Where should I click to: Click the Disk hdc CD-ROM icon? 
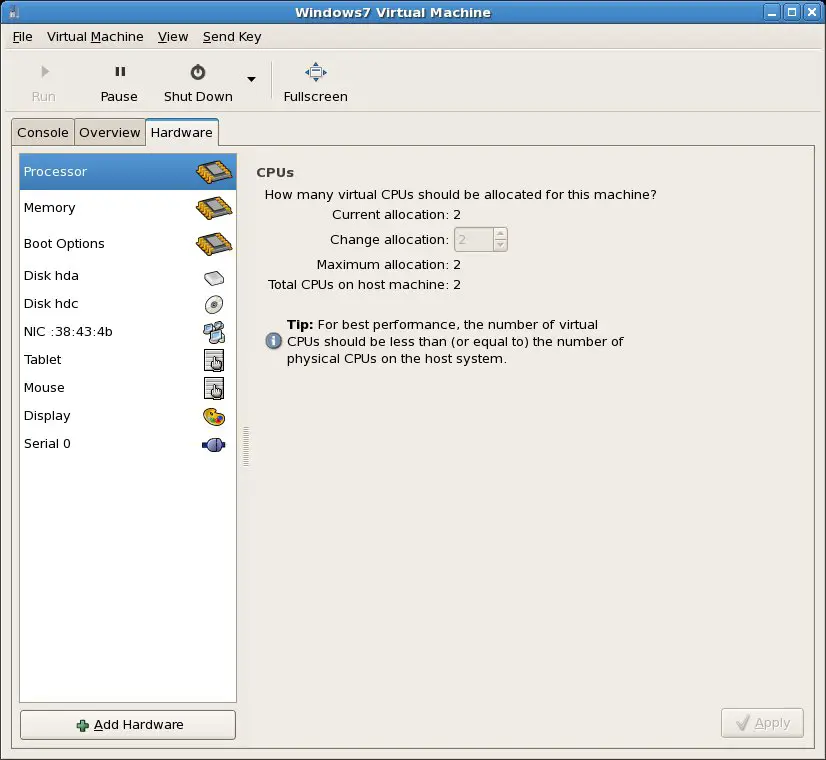[x=214, y=304]
